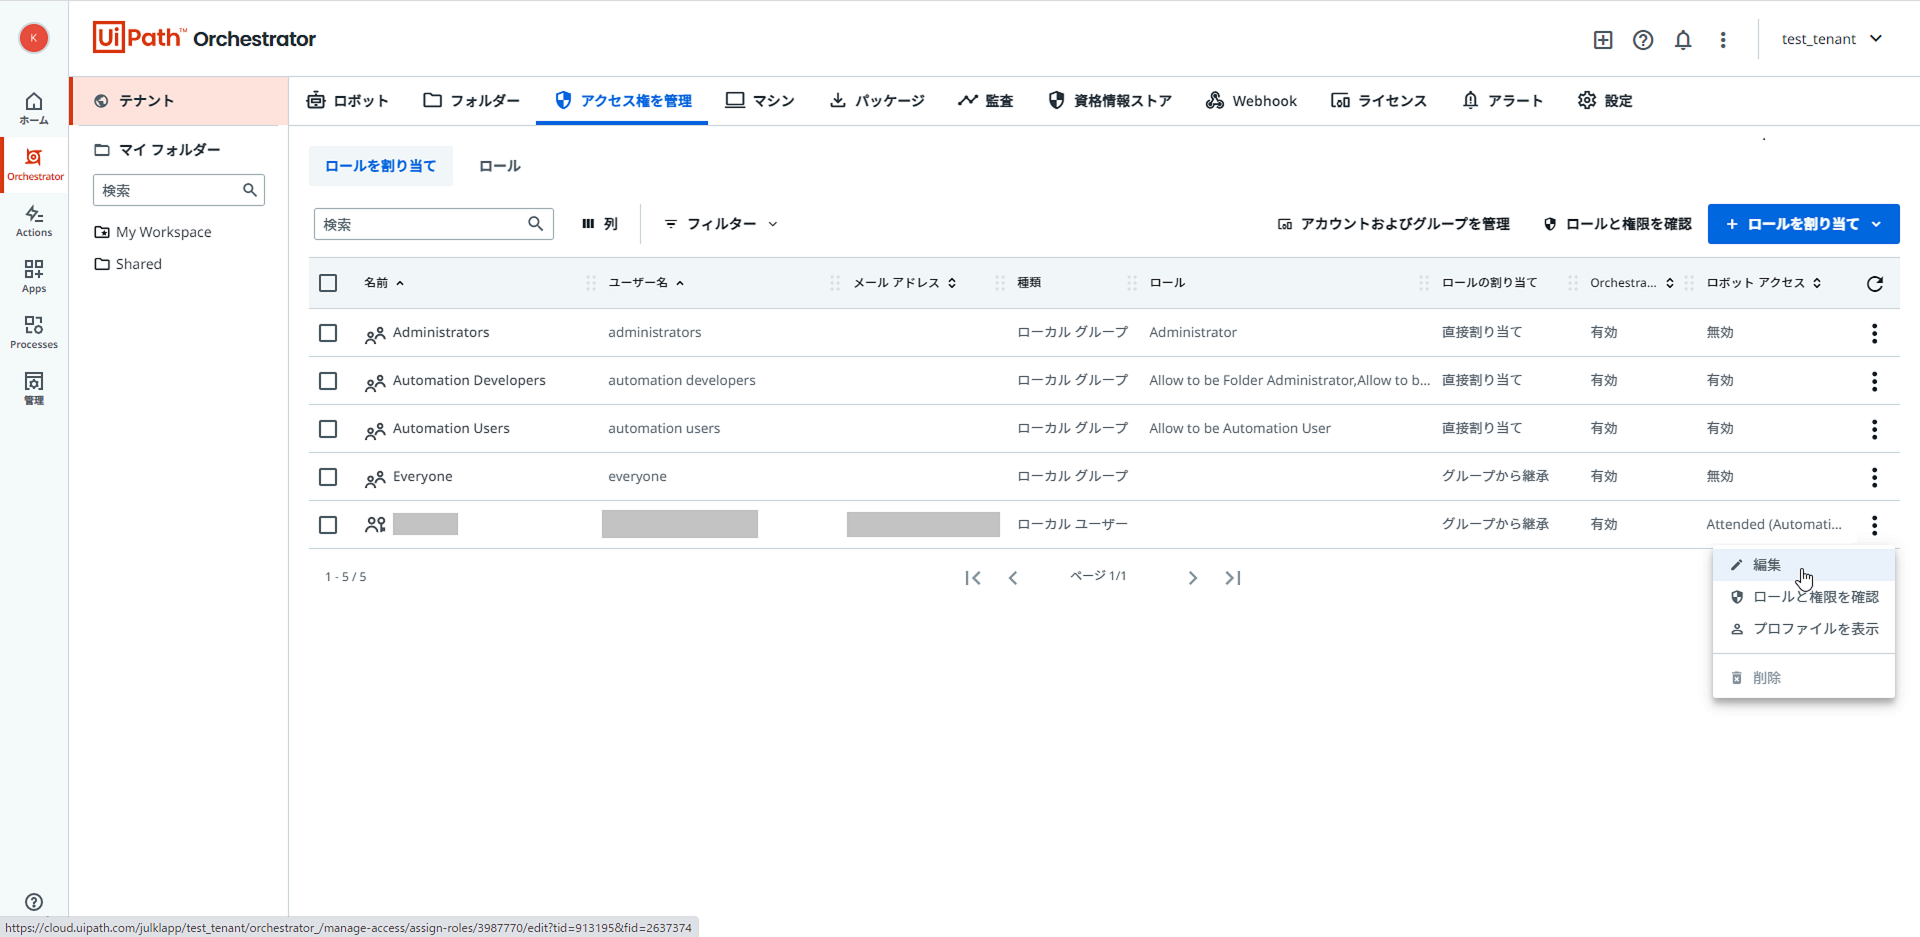Image resolution: width=1920 pixels, height=937 pixels.
Task: Open the ロール sub-tab
Action: (x=500, y=166)
